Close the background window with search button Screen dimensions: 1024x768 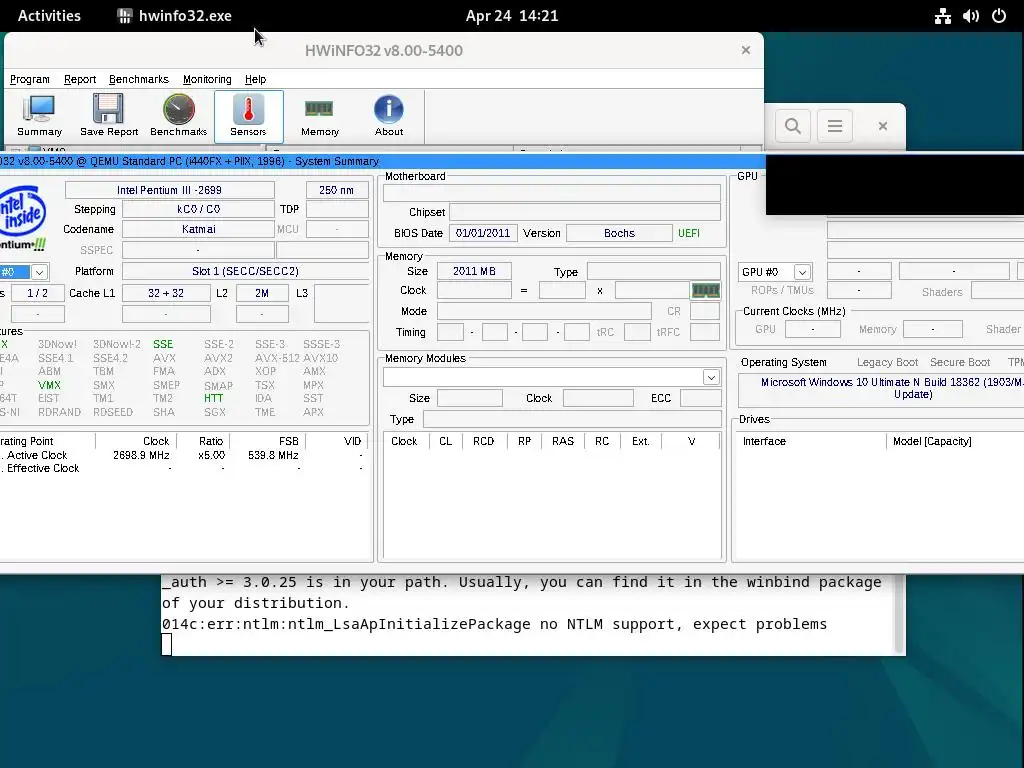click(x=883, y=125)
